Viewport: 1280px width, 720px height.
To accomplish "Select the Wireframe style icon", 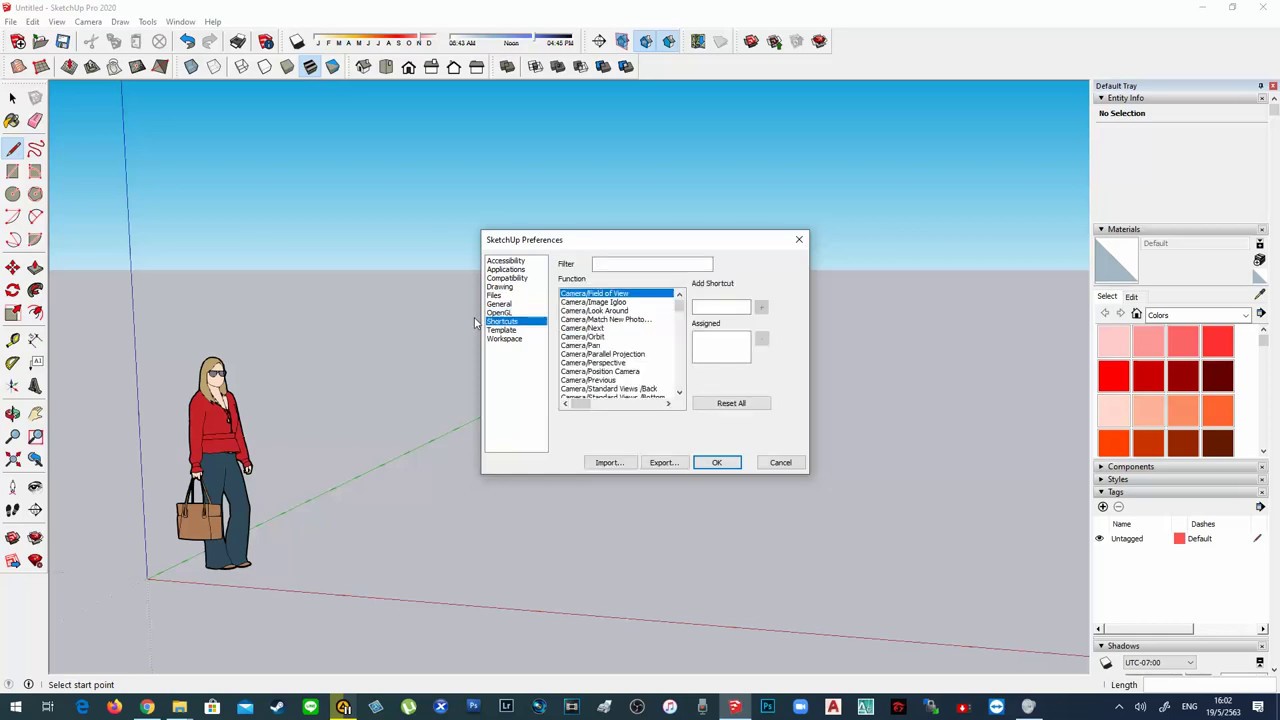I will [241, 67].
